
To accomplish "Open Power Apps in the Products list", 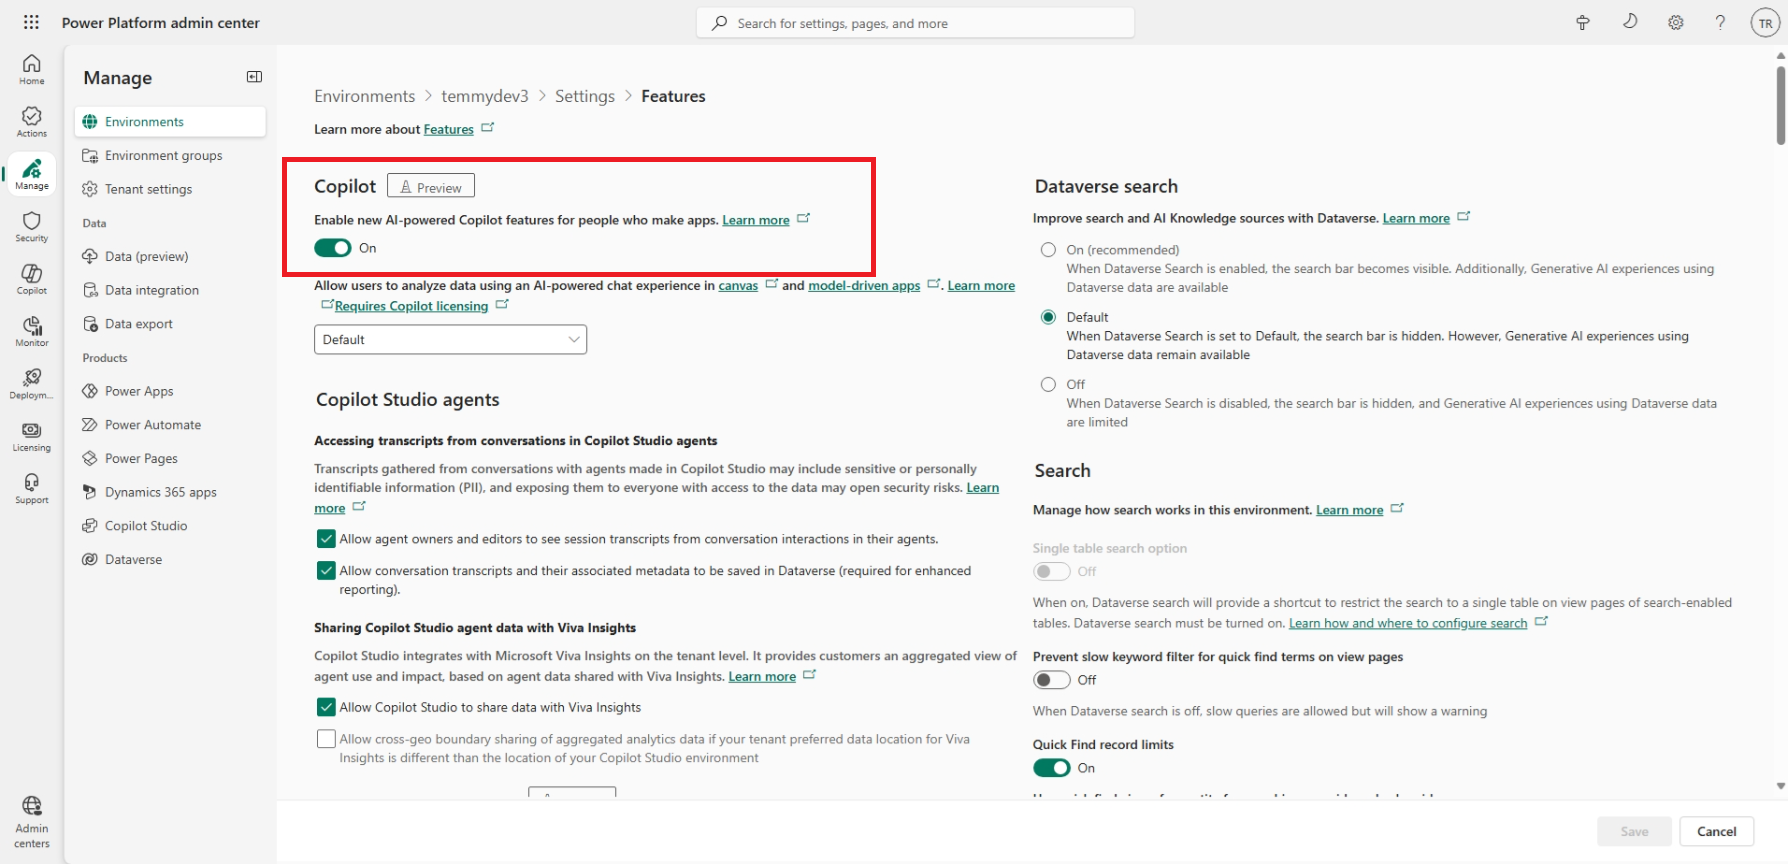I will (170, 391).
